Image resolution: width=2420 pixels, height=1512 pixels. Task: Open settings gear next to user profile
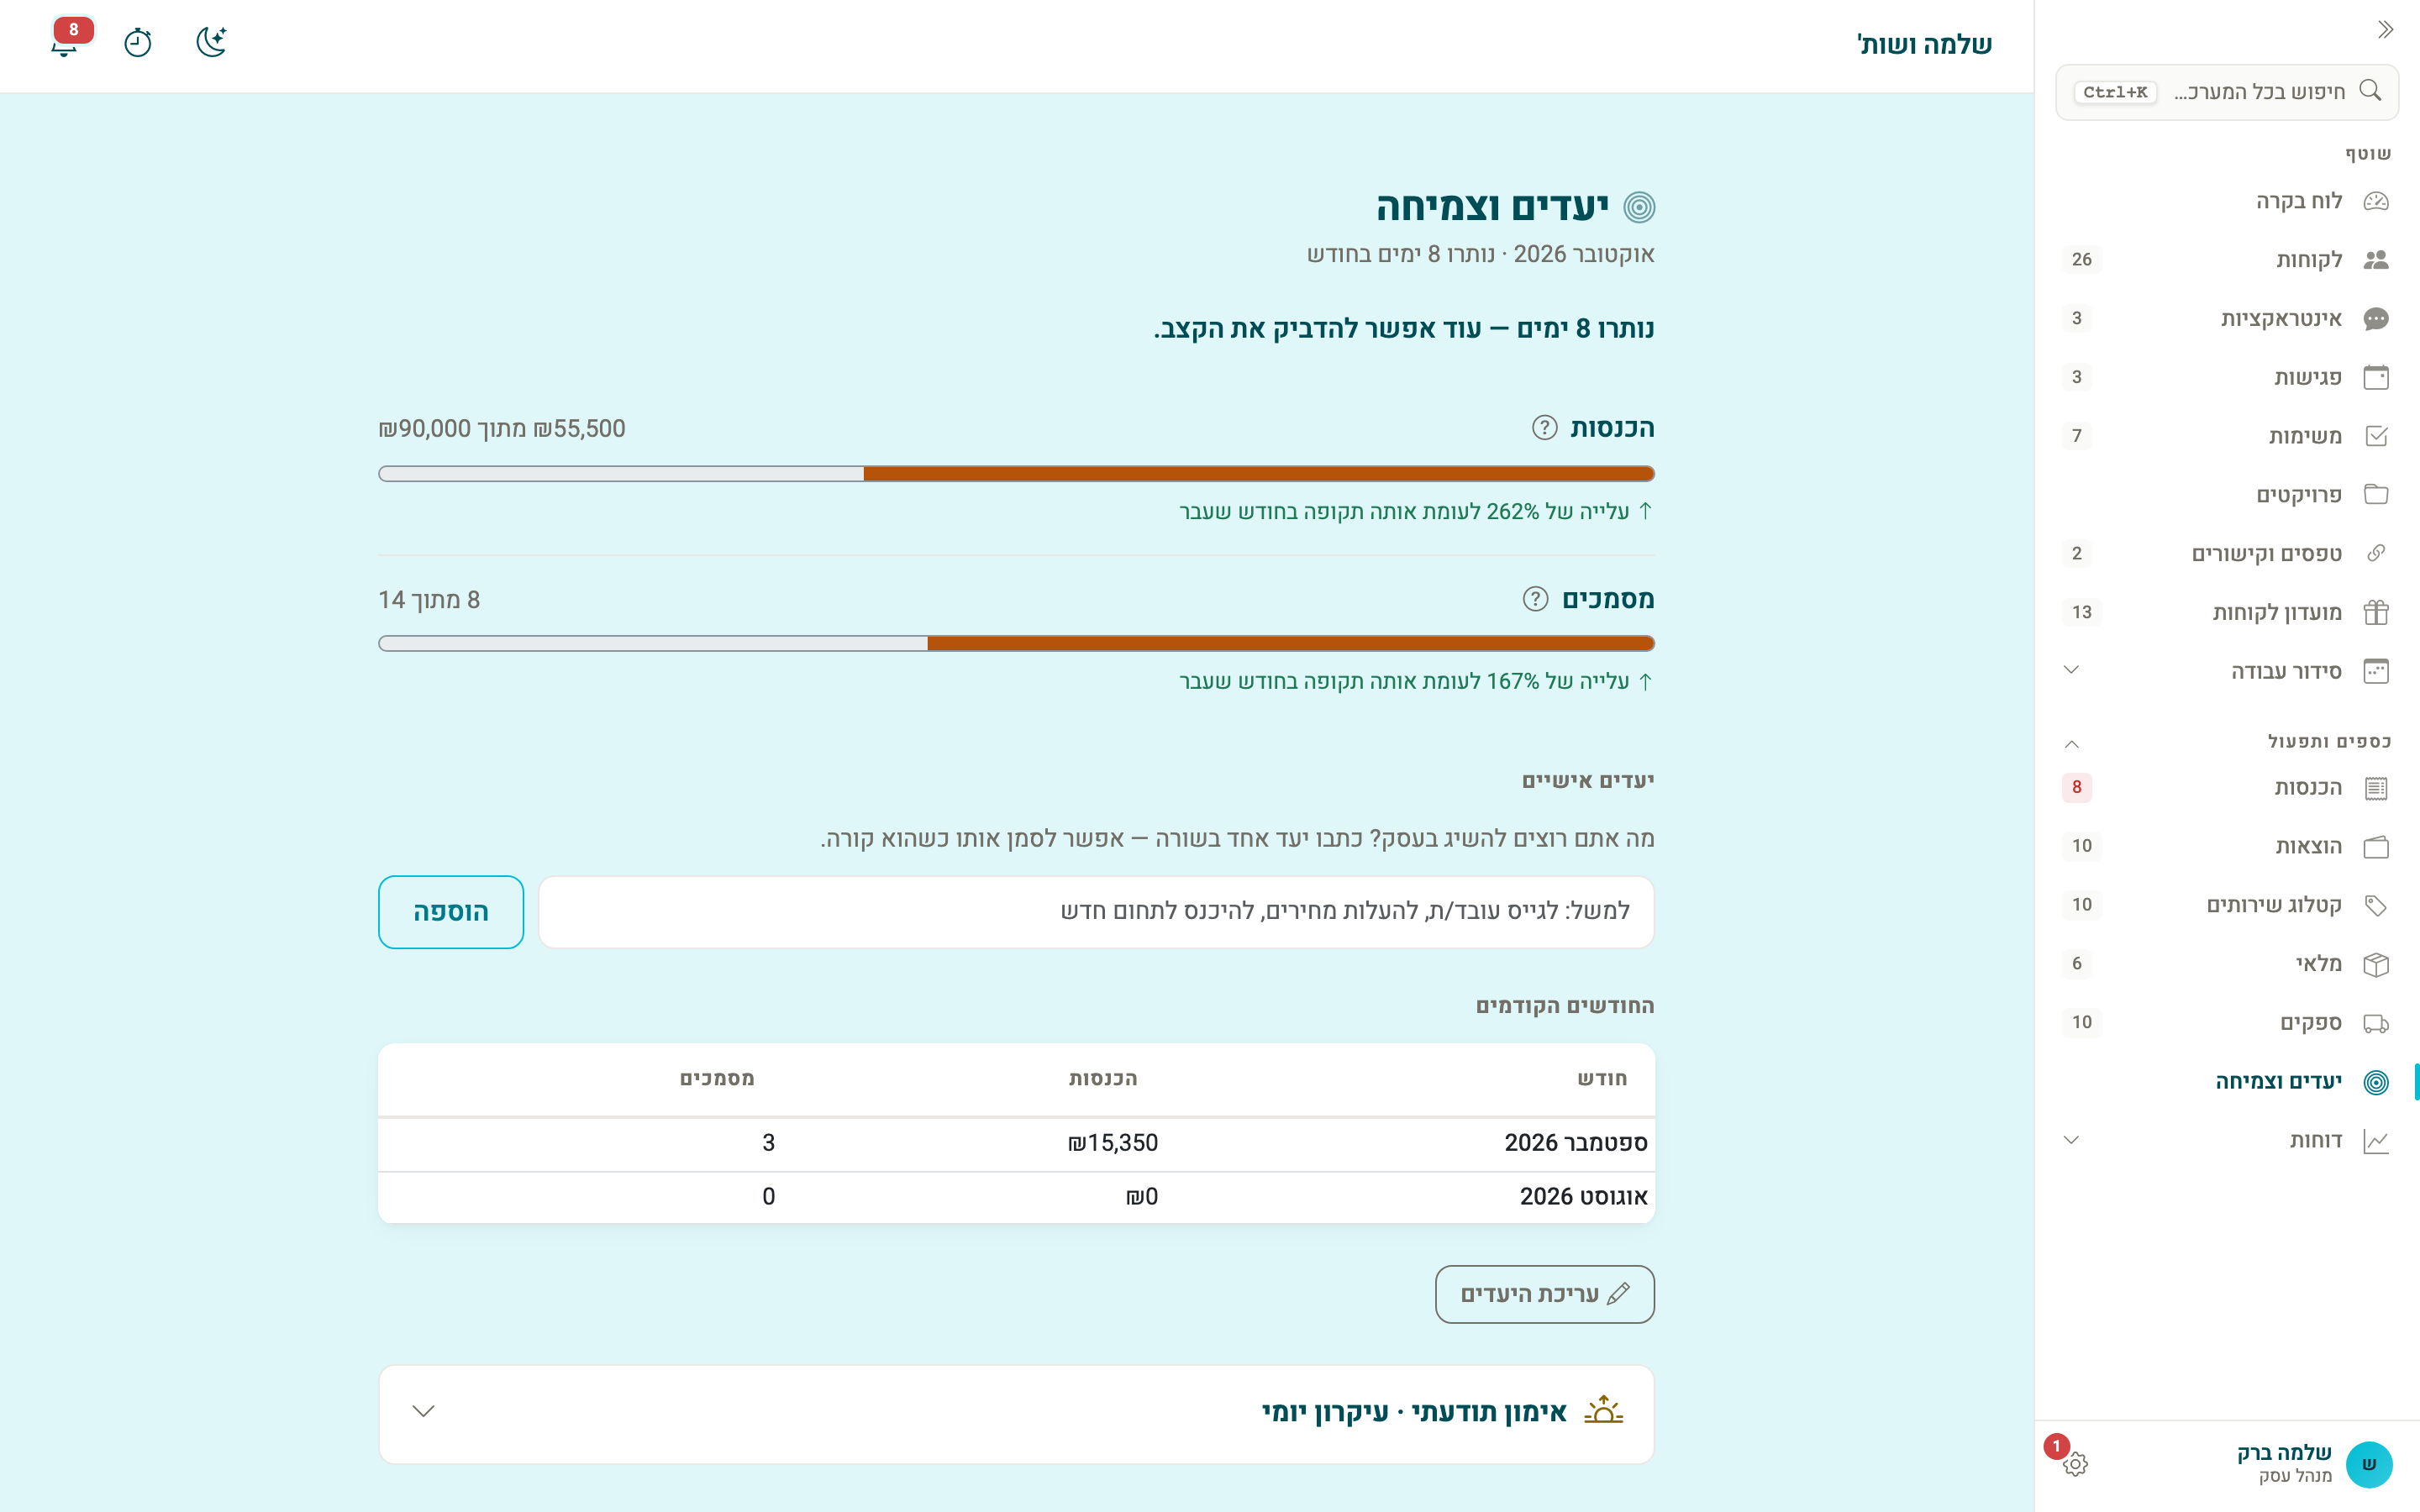(x=2074, y=1464)
